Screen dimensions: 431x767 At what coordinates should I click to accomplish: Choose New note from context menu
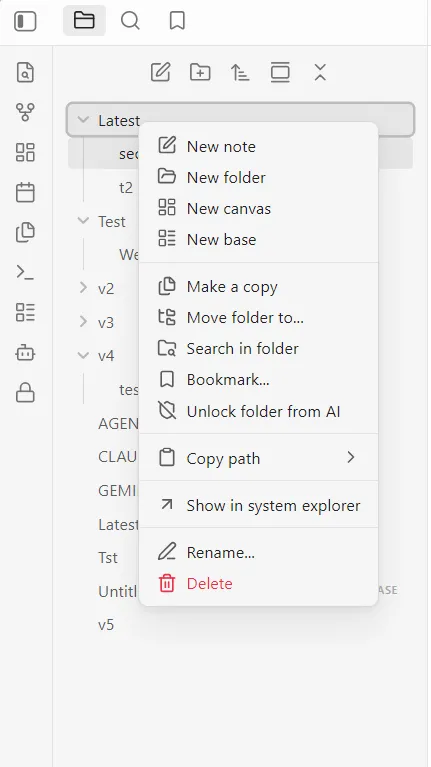coord(258,146)
